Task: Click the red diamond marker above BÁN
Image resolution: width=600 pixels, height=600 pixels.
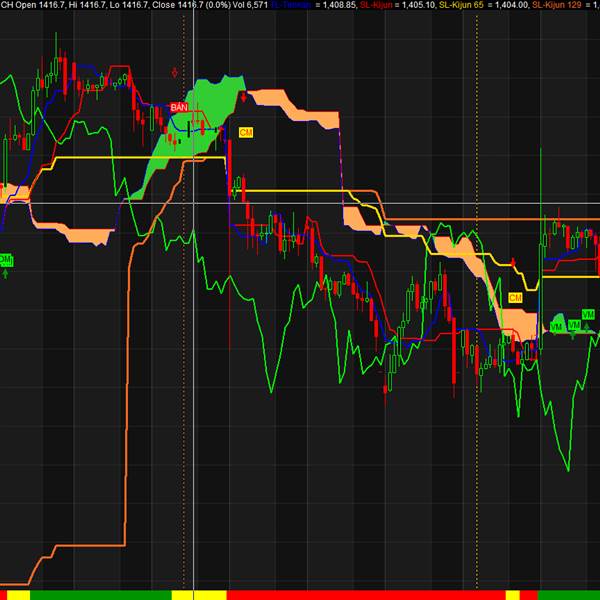Action: point(174,72)
